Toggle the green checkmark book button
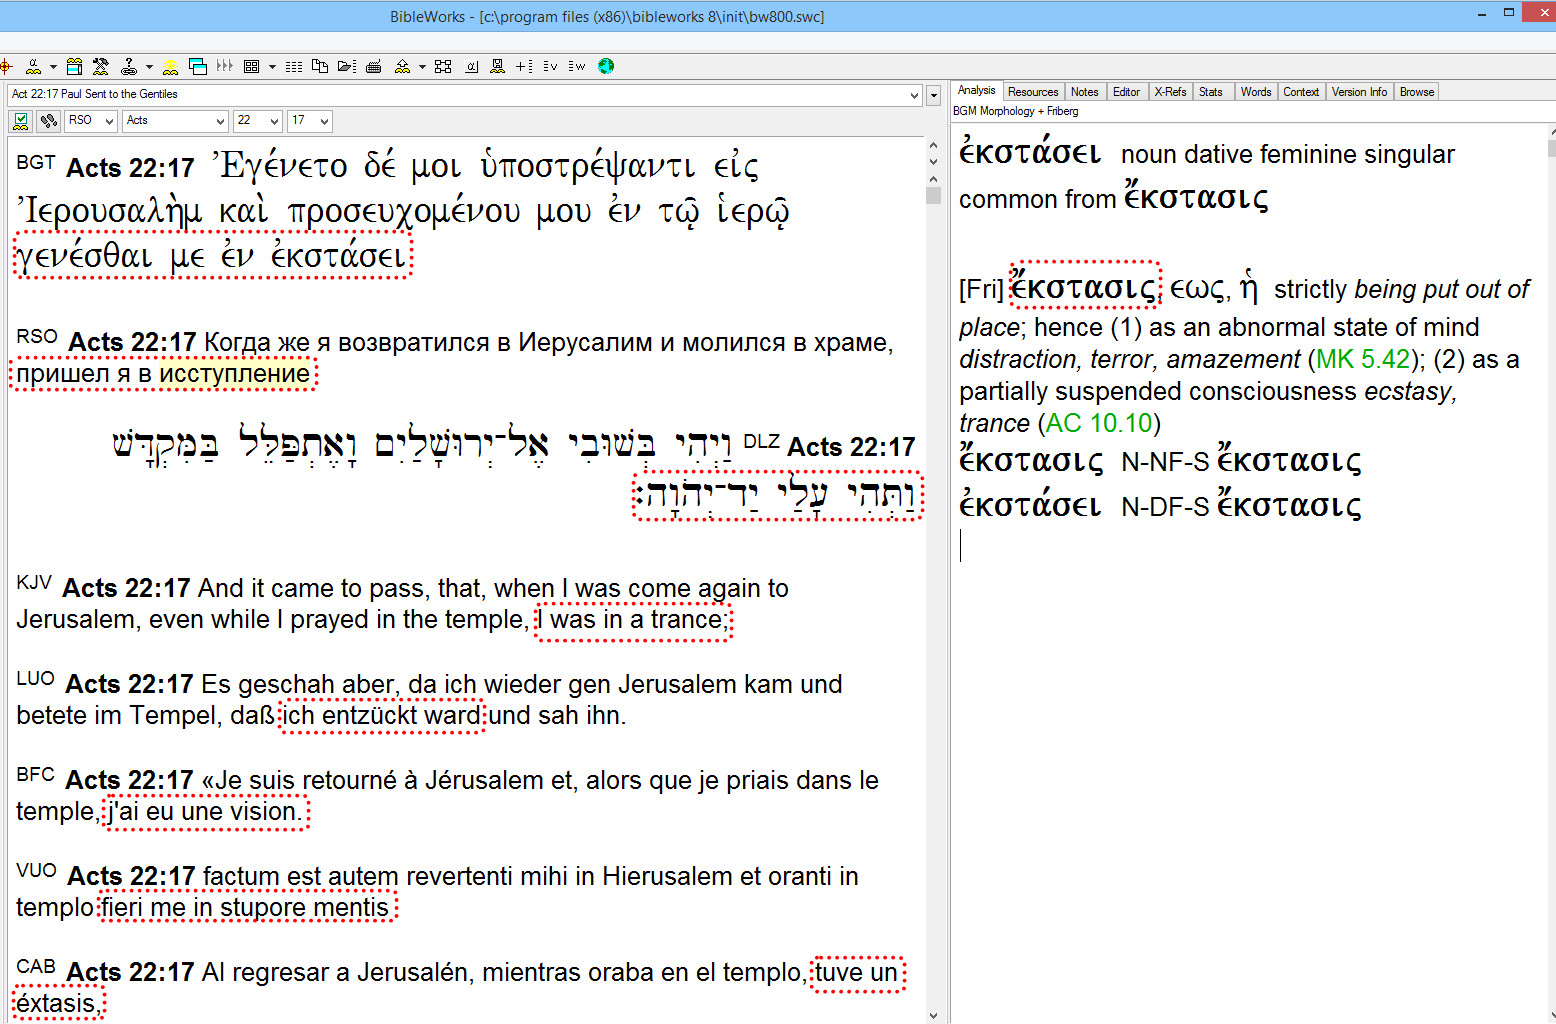 pos(20,121)
